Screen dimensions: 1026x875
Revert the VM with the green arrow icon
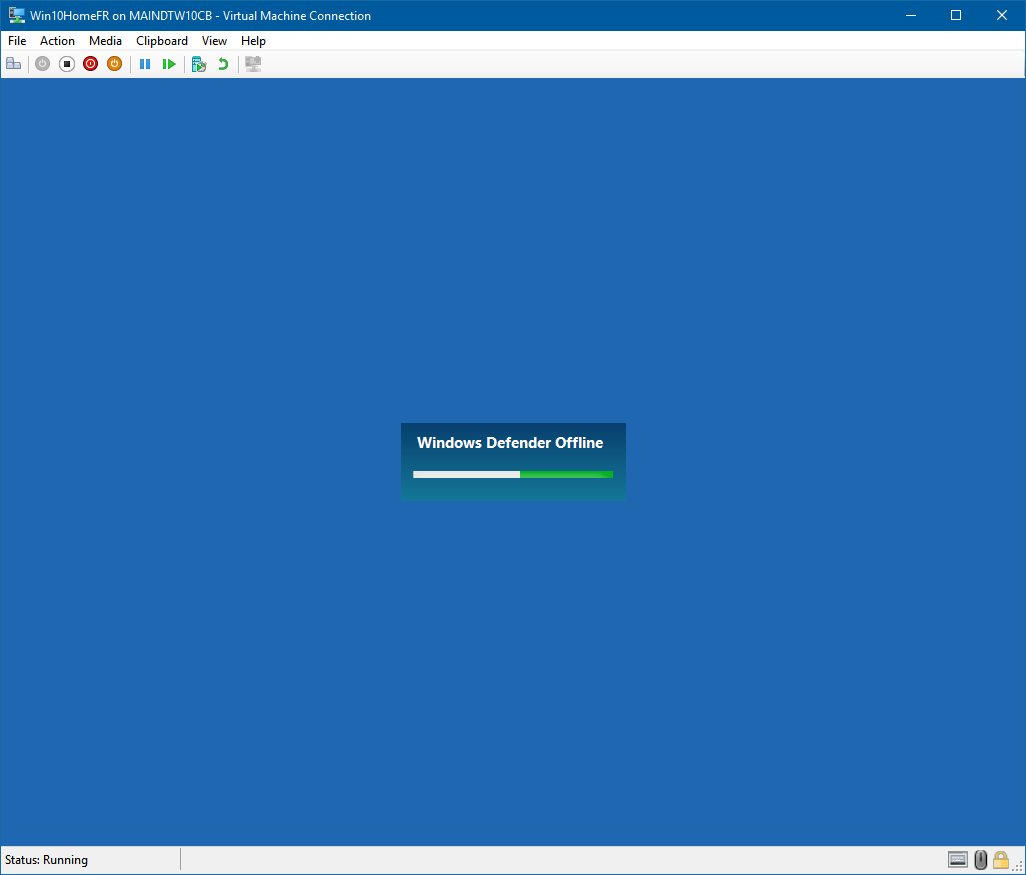point(223,64)
